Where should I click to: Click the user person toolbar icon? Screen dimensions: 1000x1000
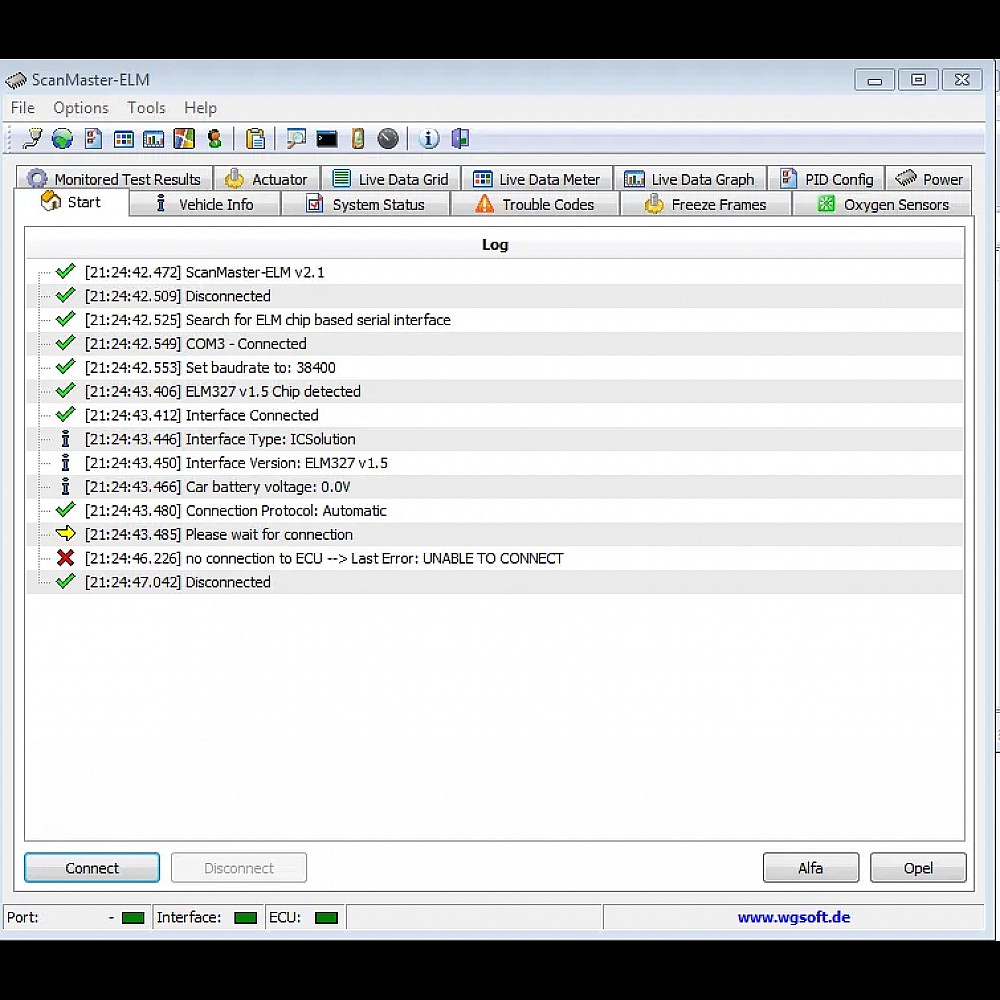pyautogui.click(x=214, y=138)
